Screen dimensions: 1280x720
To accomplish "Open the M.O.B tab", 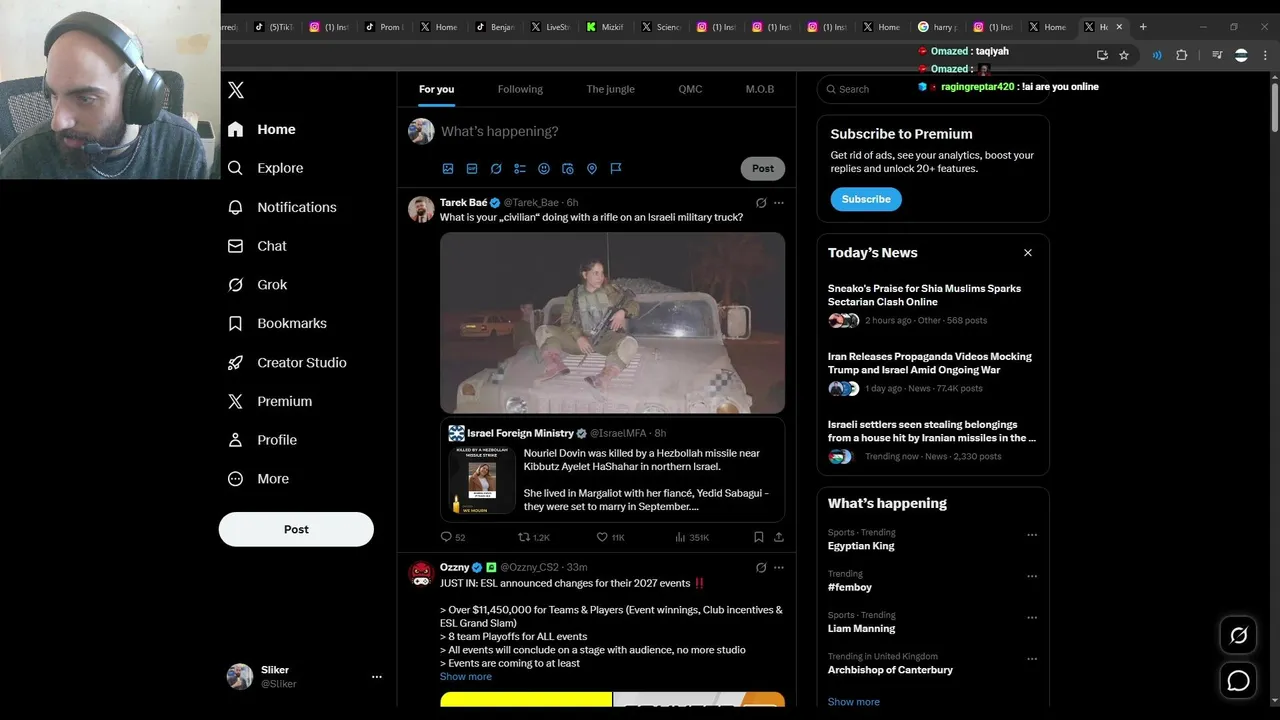I will (760, 89).
